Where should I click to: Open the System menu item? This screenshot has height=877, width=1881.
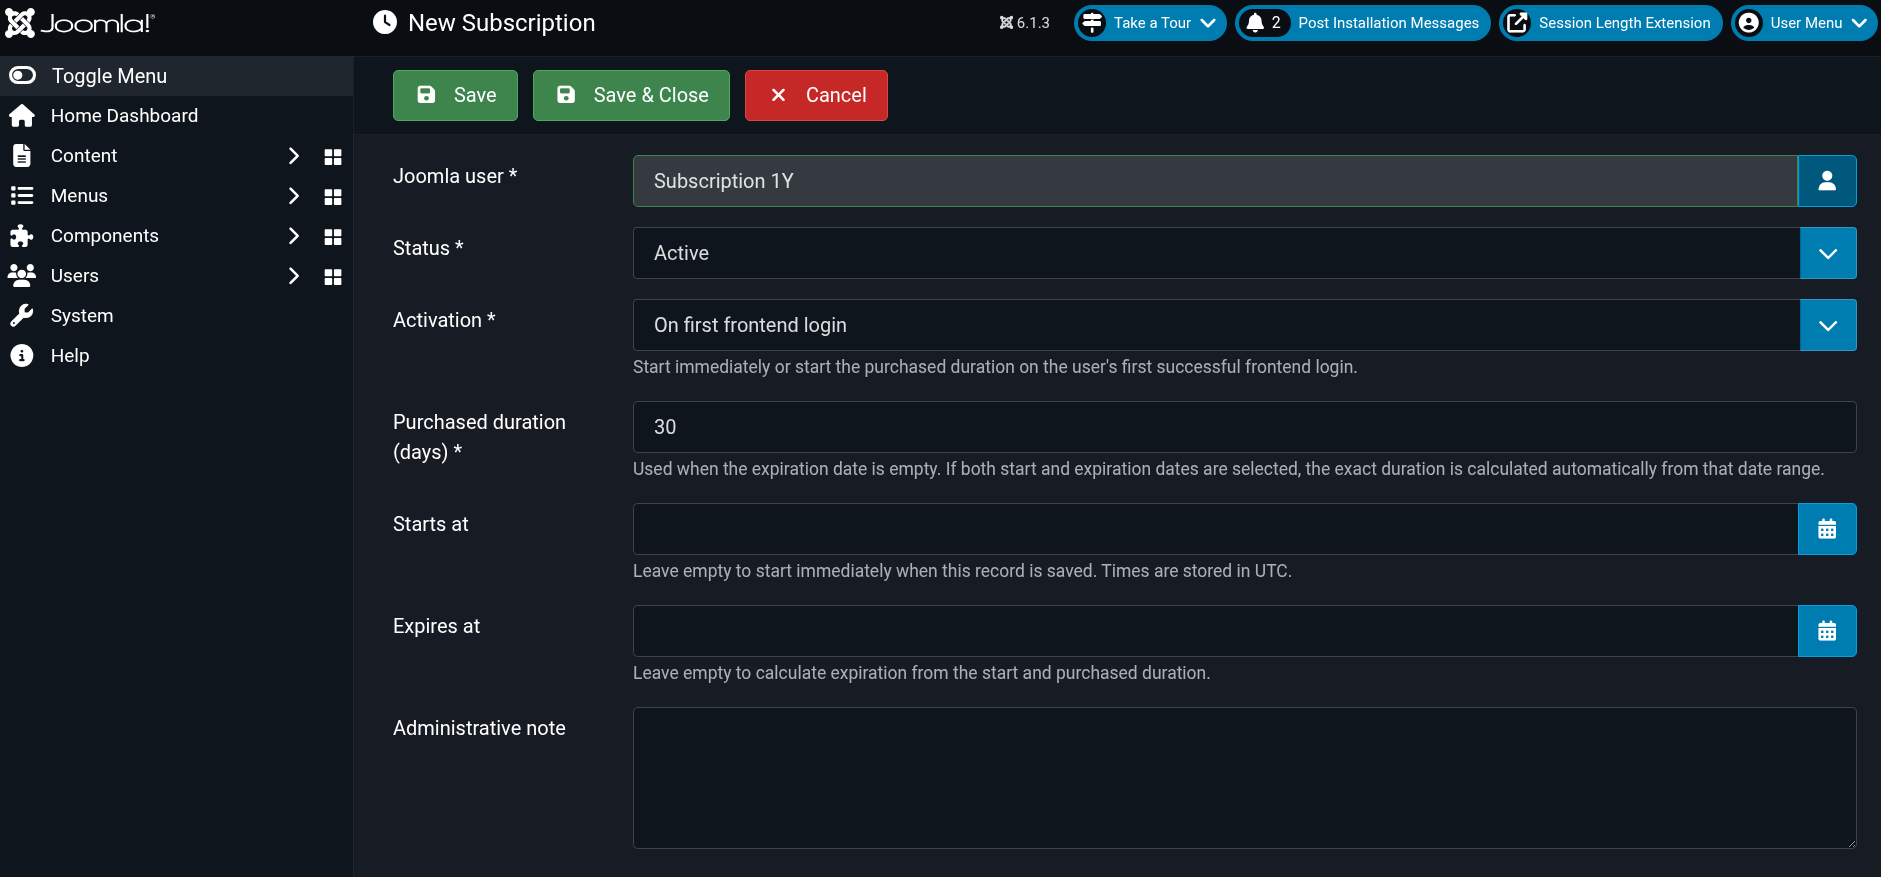[x=82, y=316]
